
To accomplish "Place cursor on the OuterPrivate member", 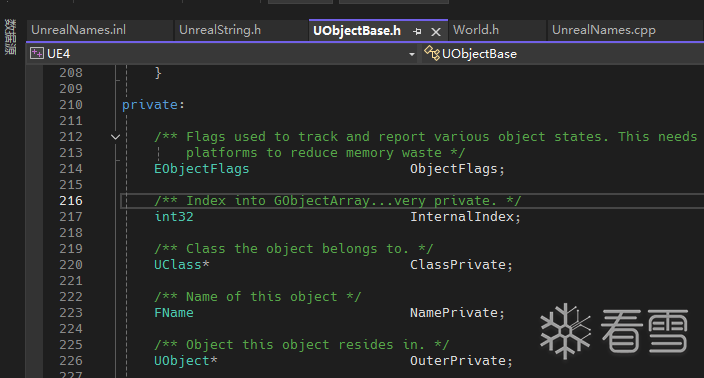I will [x=458, y=361].
